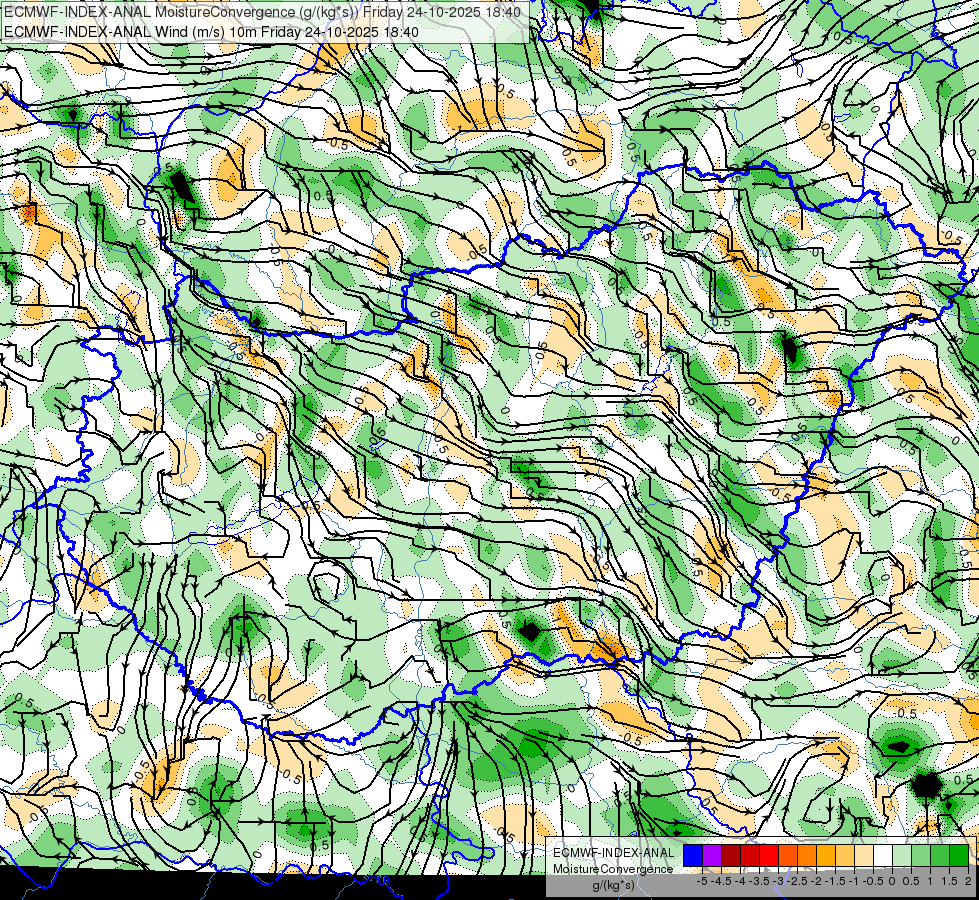The width and height of the screenshot is (979, 900).
Task: Click the legend tick value -4.5
Action: 721,881
